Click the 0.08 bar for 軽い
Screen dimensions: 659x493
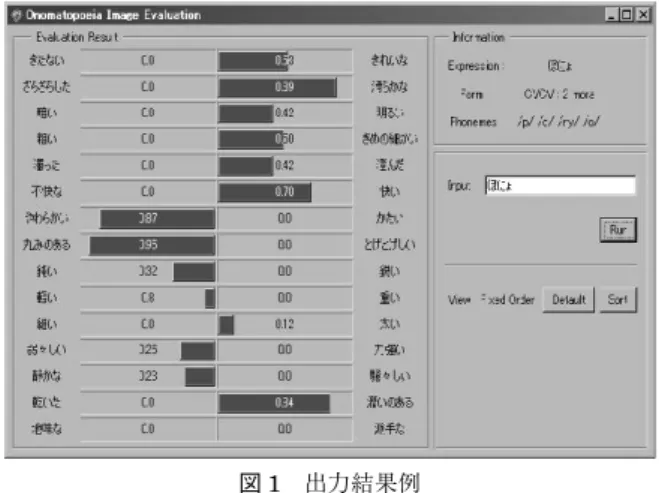click(210, 298)
